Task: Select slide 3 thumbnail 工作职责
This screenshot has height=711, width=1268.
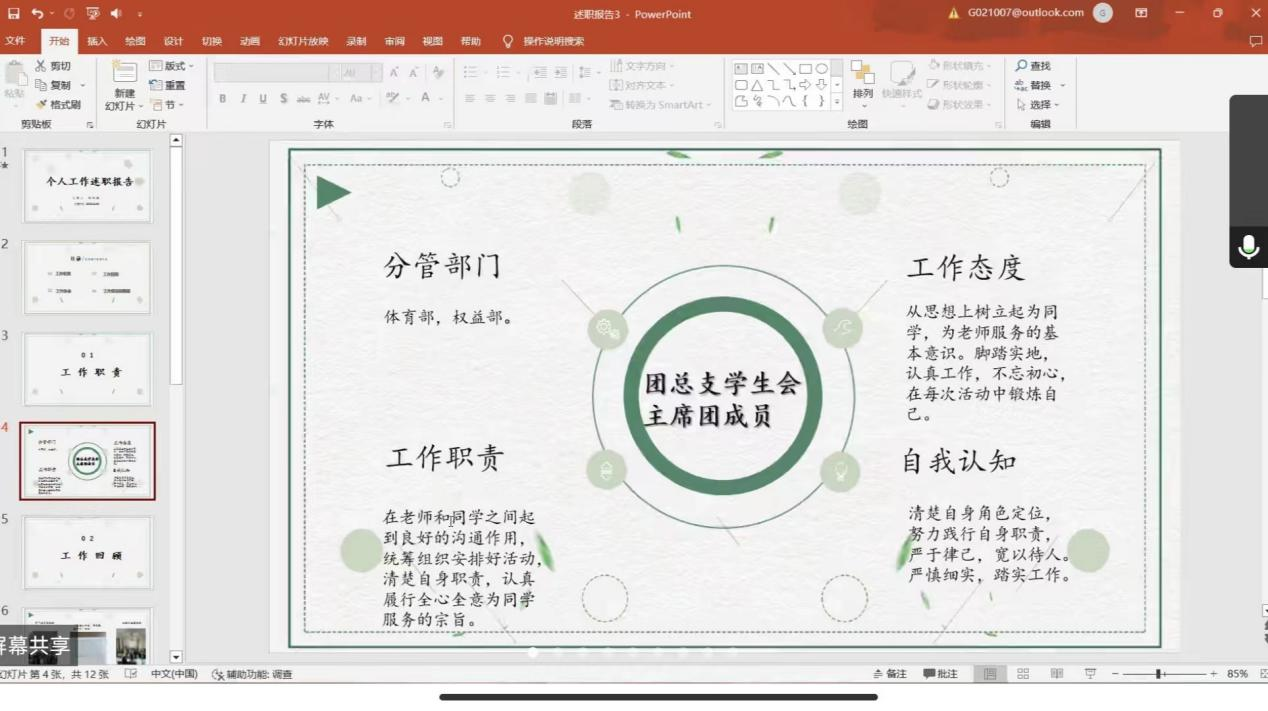Action: click(88, 369)
